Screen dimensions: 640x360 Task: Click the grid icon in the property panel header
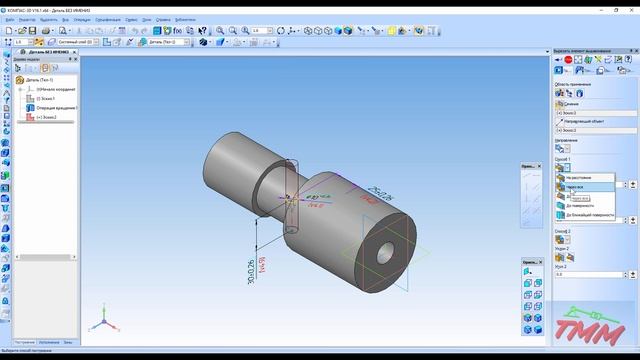point(578,60)
